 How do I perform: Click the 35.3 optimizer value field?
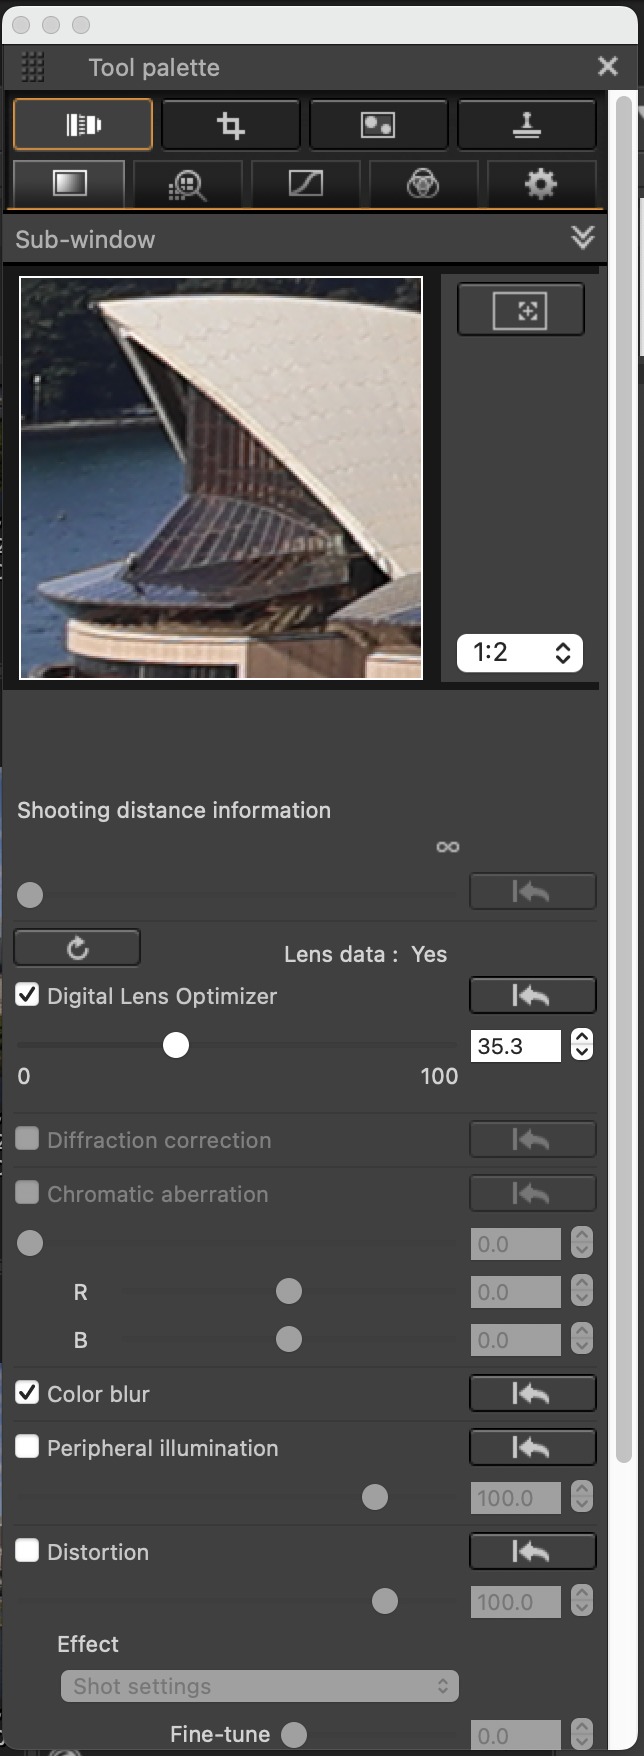(x=516, y=1046)
